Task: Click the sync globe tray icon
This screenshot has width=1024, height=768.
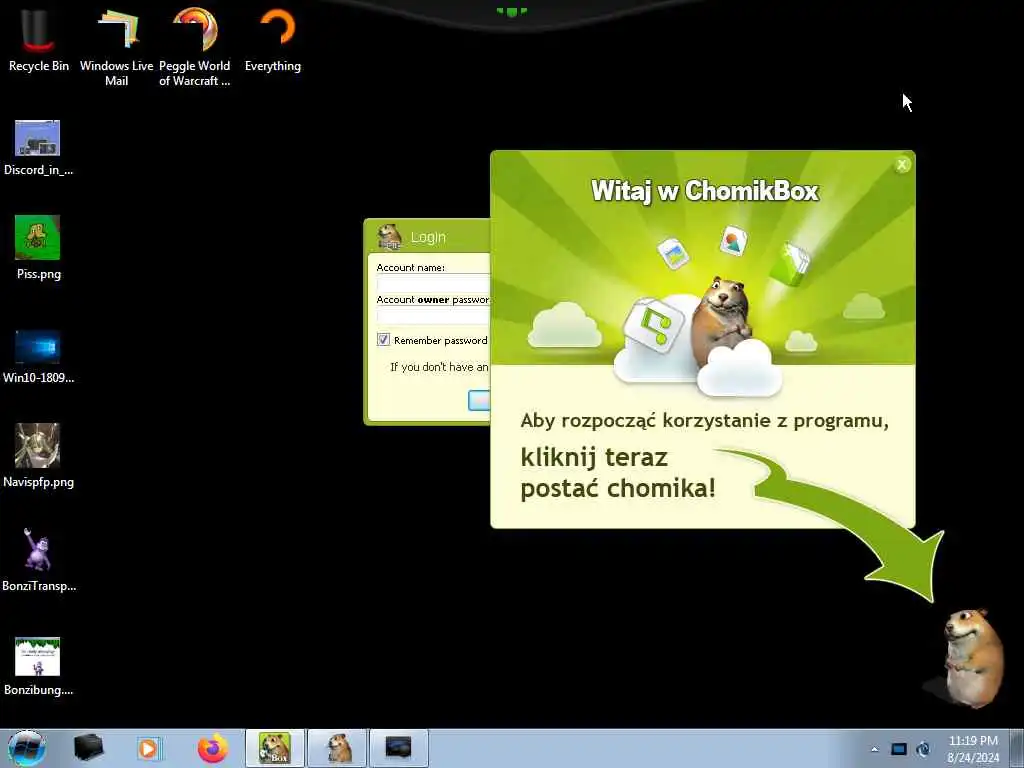Action: [x=923, y=749]
